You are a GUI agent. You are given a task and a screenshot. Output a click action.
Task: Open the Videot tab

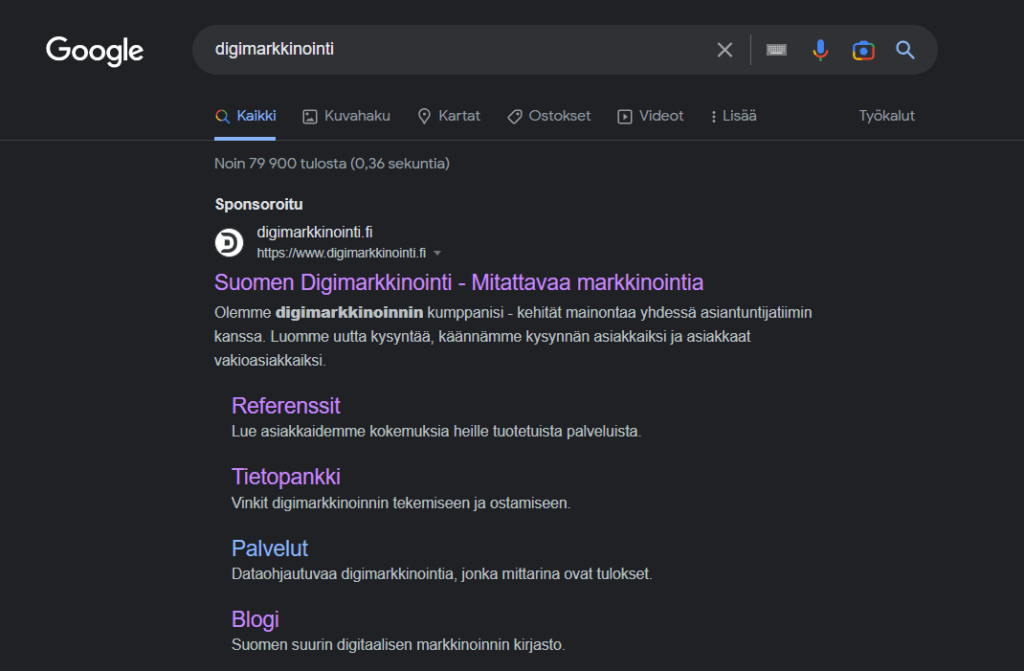(650, 116)
